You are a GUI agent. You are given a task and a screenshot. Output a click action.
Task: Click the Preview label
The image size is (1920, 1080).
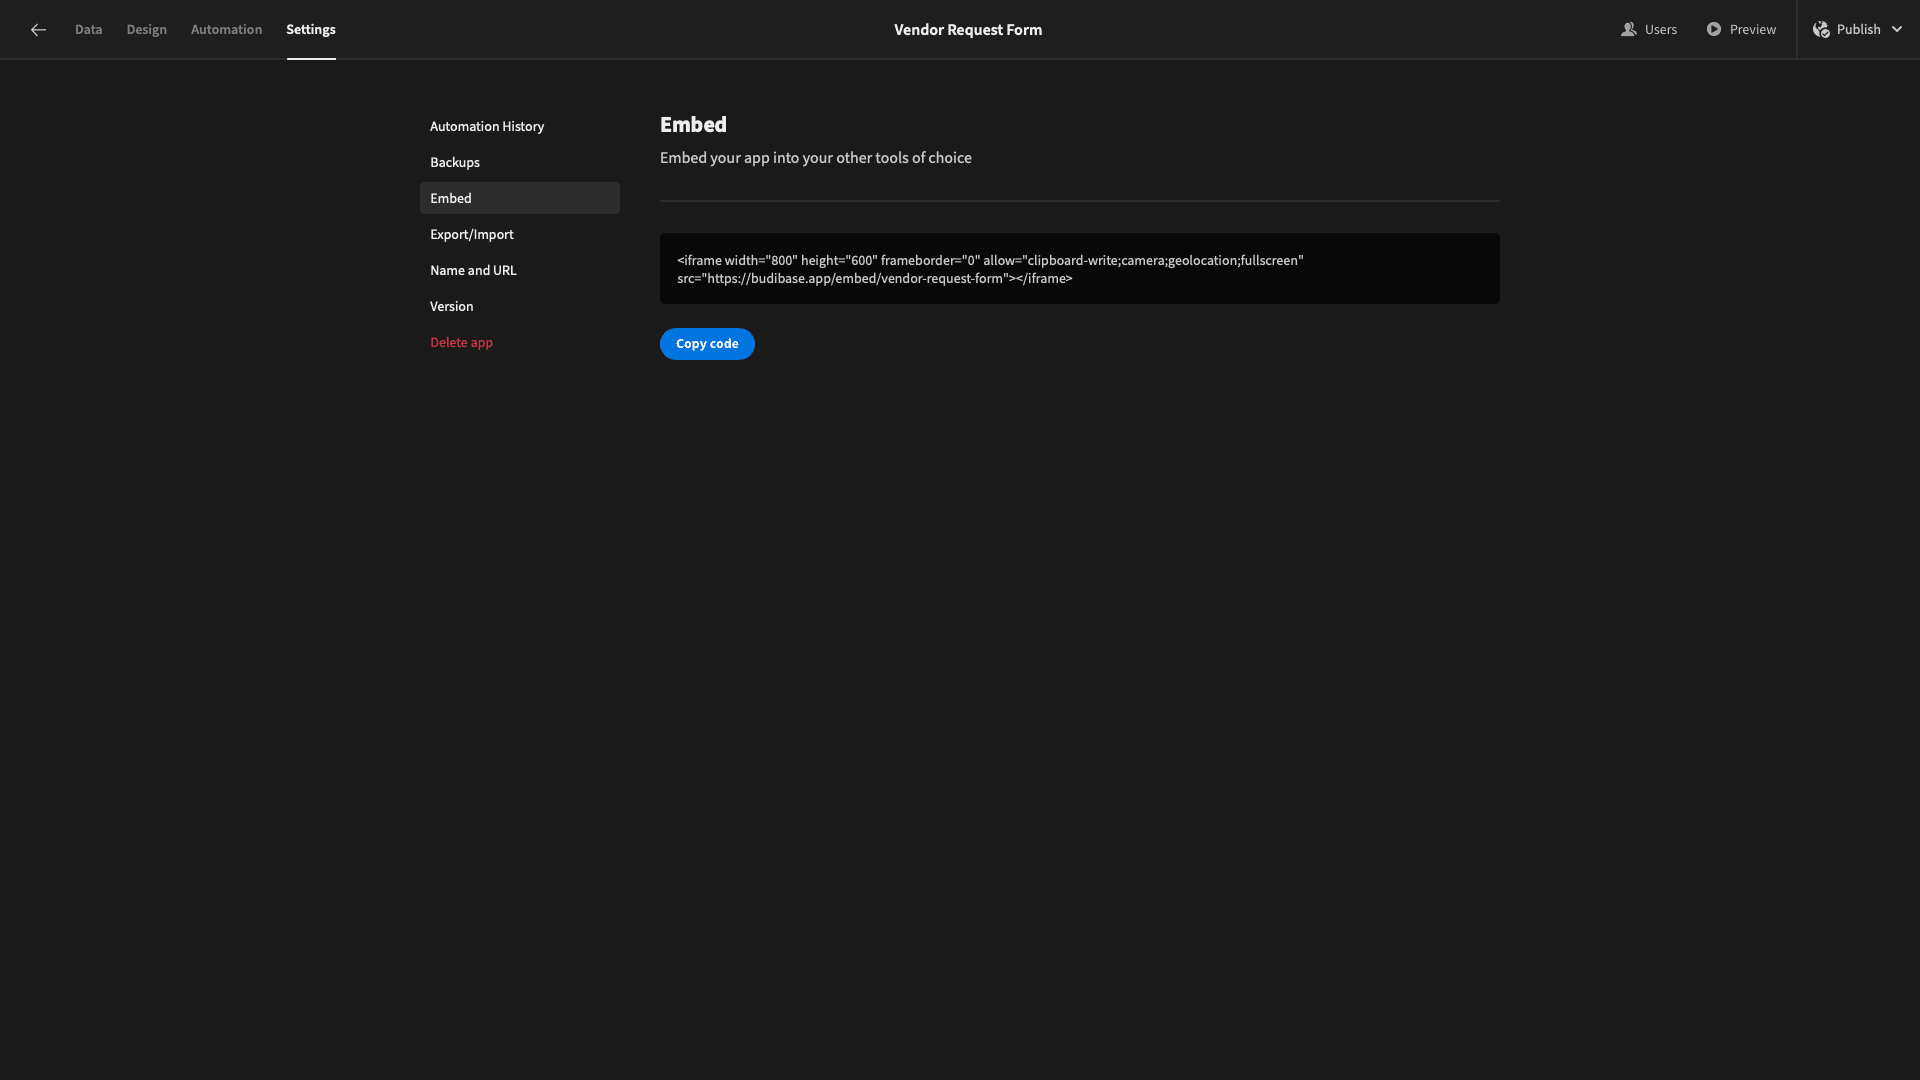(1753, 29)
